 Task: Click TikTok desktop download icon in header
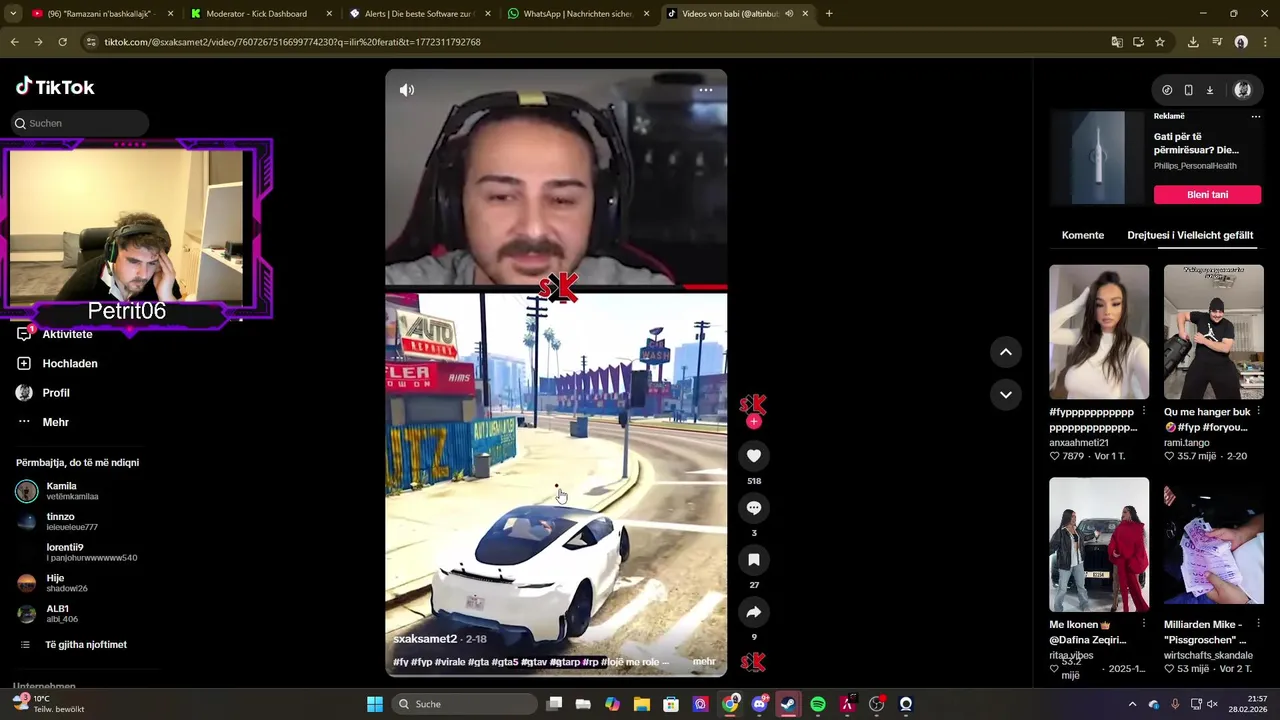pos(1209,90)
